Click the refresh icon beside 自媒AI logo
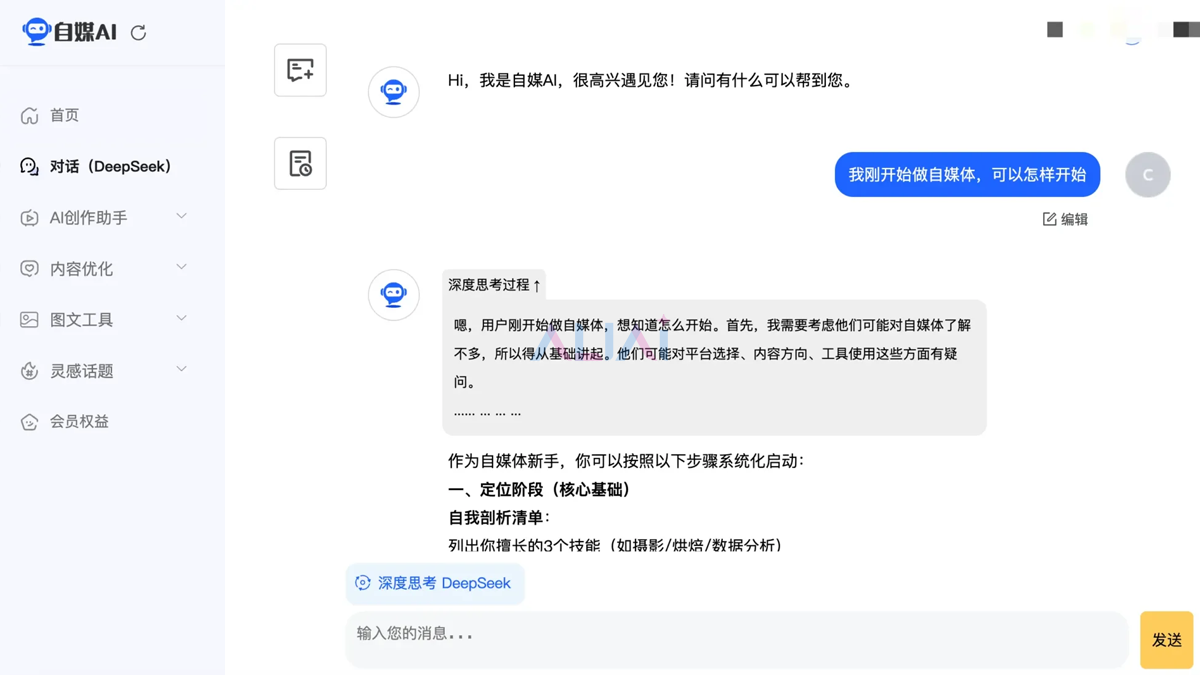This screenshot has width=1200, height=675. tap(139, 33)
